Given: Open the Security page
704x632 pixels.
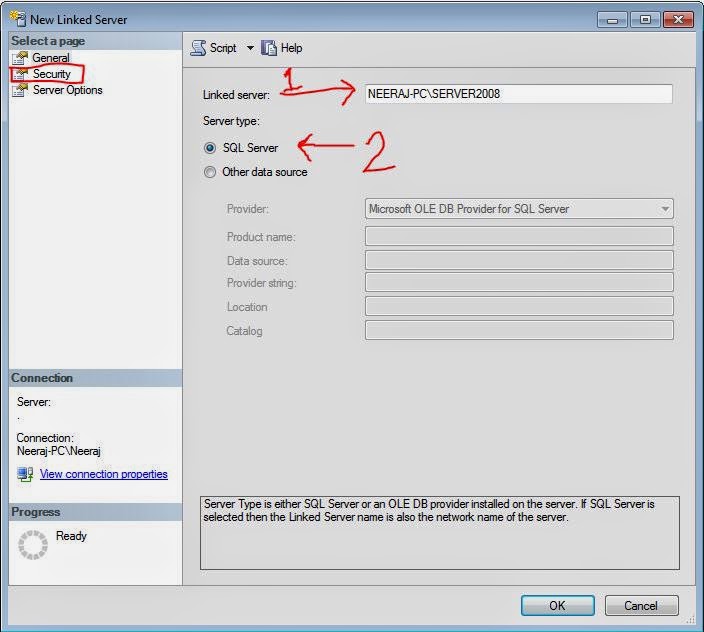Looking at the screenshot, I should (52, 74).
